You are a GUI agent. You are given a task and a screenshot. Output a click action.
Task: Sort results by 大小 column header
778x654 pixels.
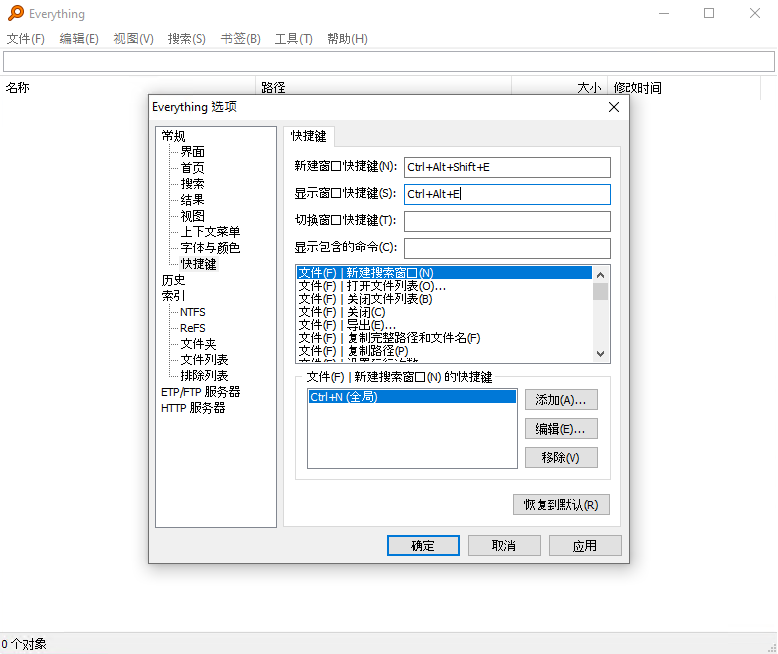point(559,87)
